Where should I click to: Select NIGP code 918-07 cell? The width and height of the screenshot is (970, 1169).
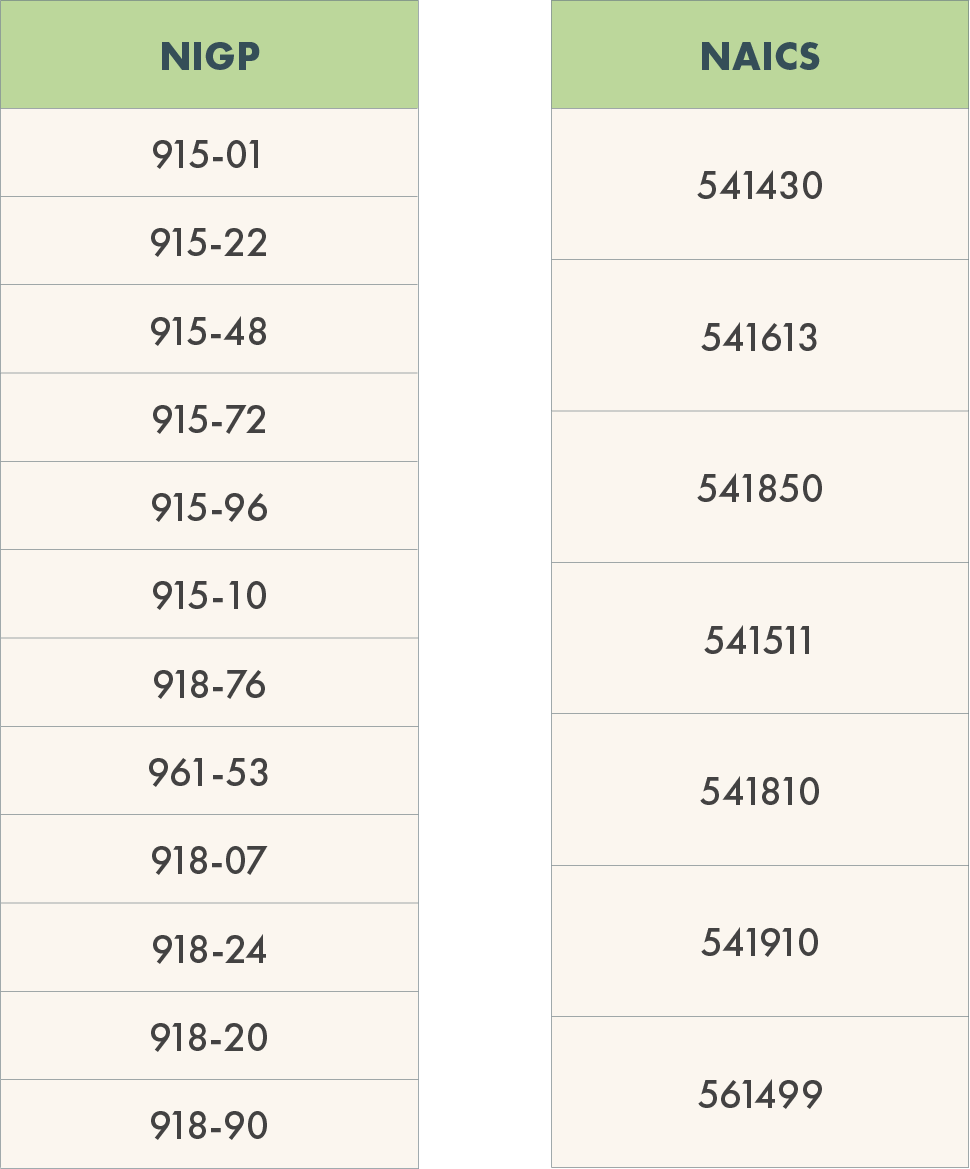[210, 859]
